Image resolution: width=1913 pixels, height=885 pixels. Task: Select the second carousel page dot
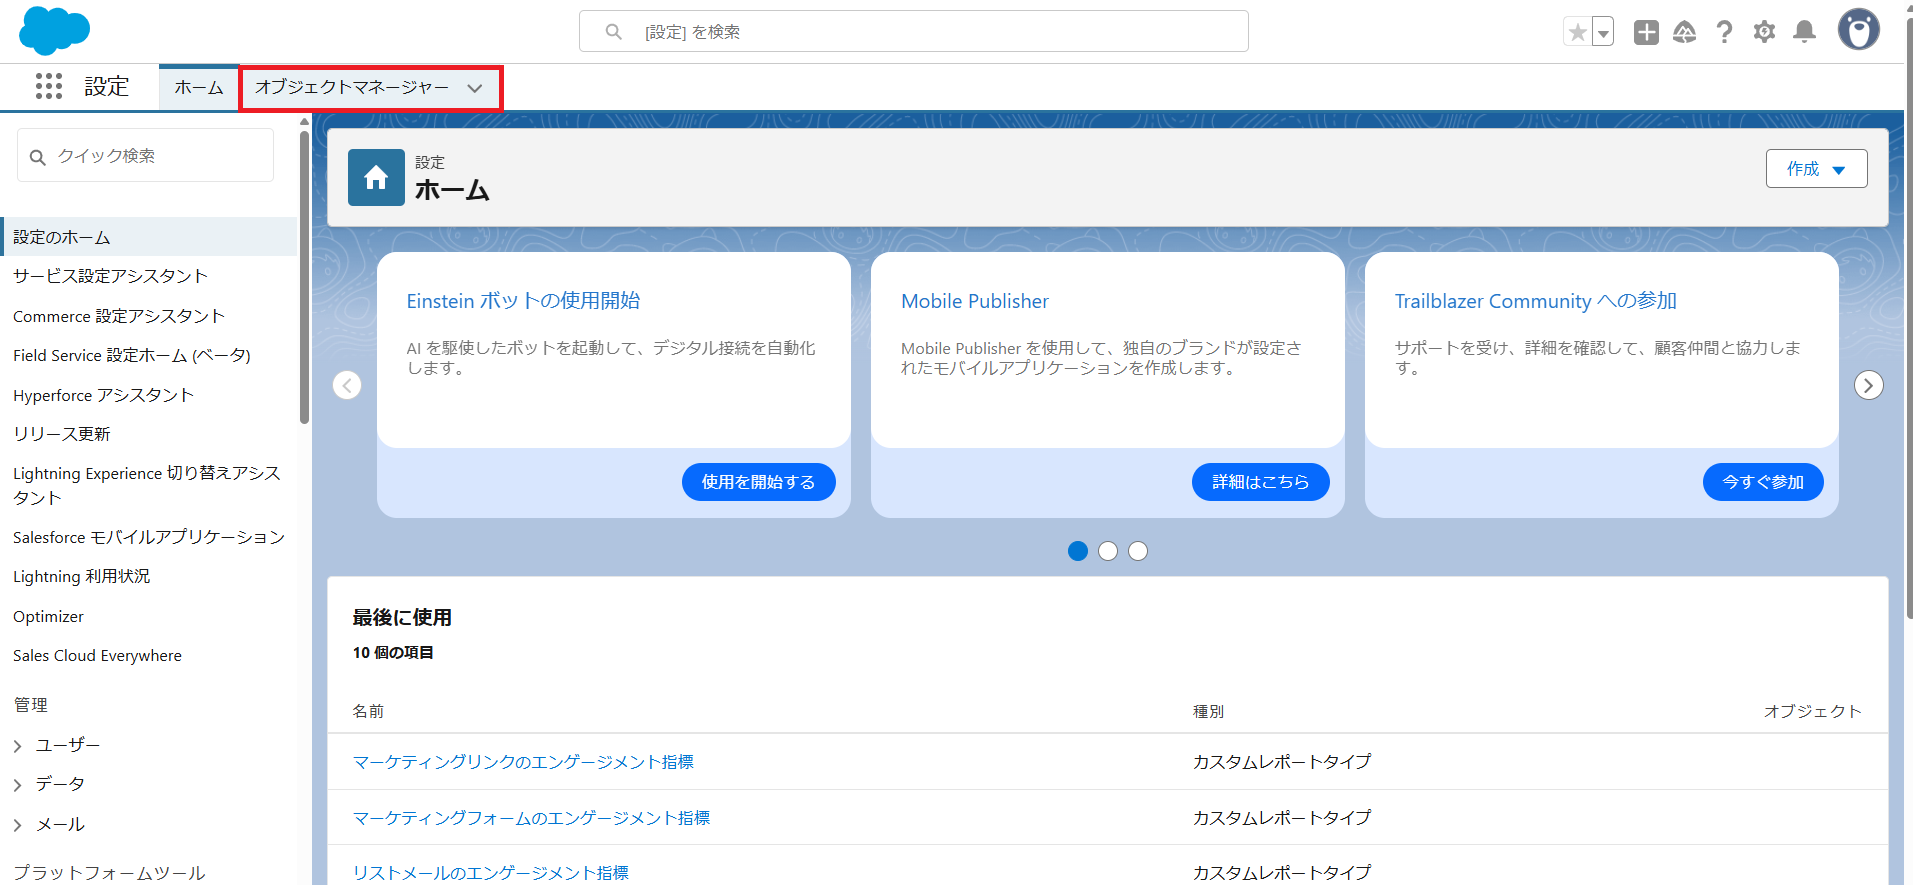1108,551
